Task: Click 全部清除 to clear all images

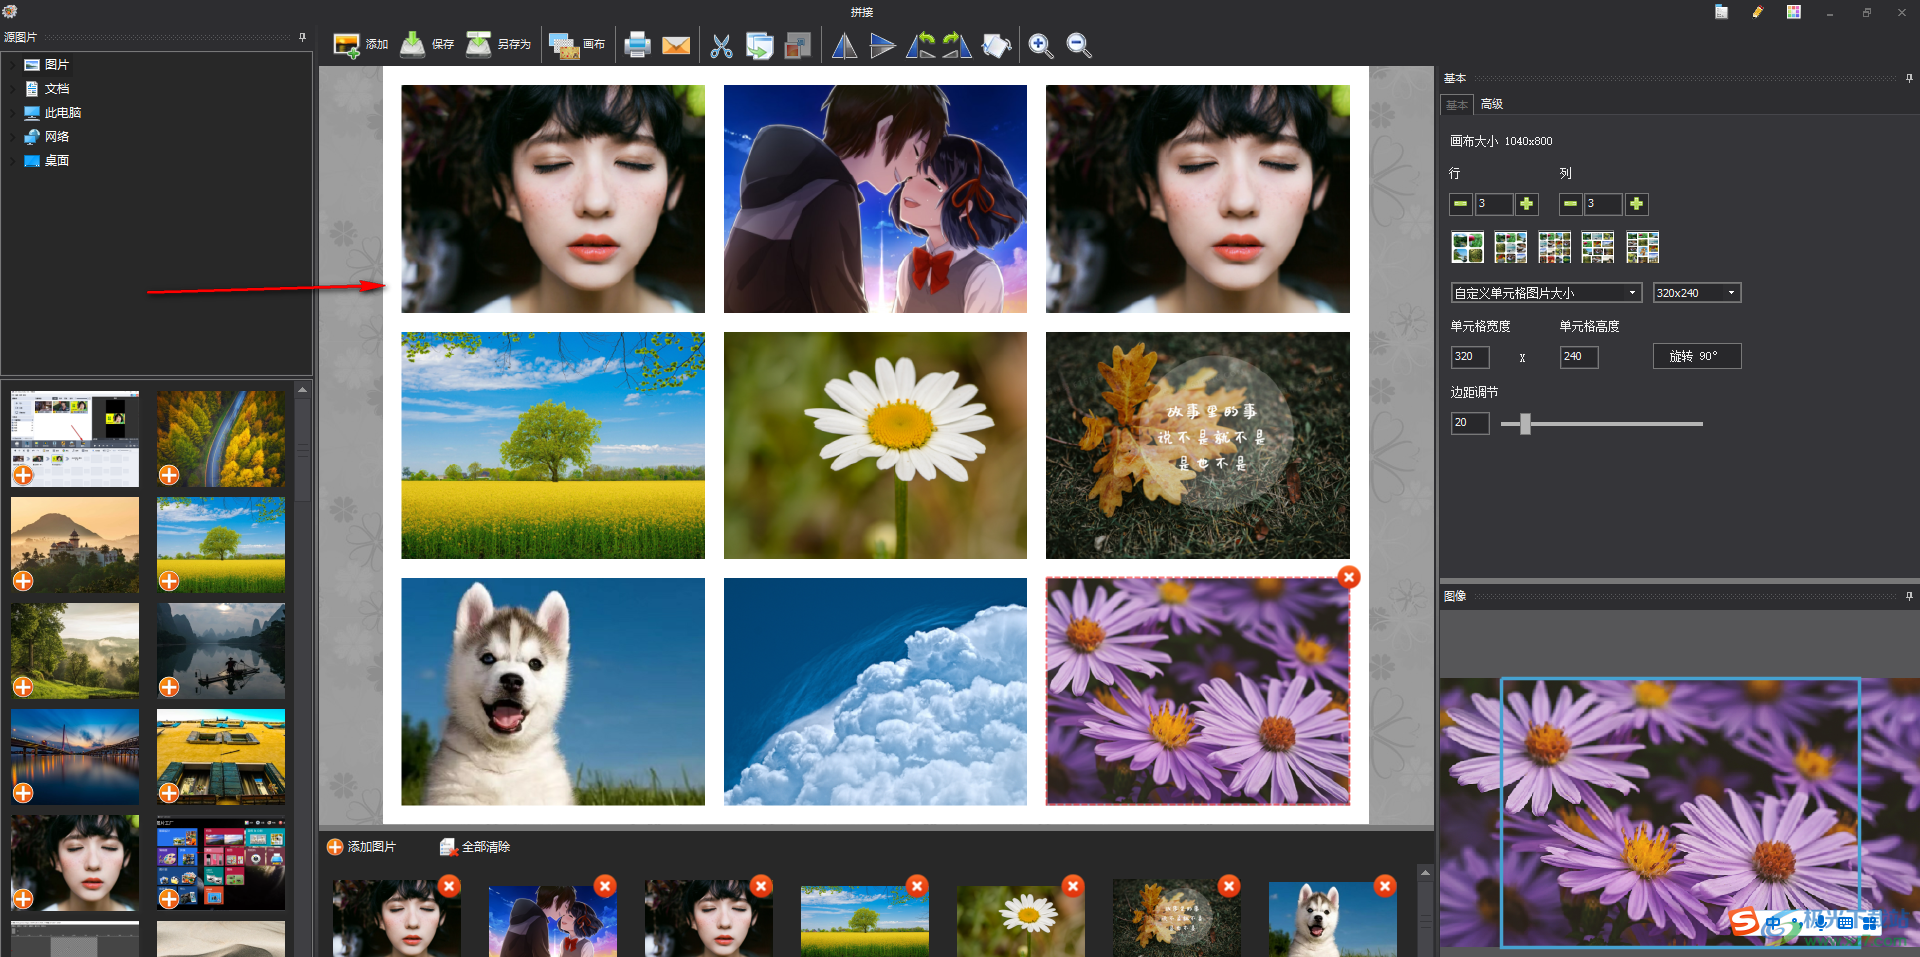Action: [x=475, y=847]
